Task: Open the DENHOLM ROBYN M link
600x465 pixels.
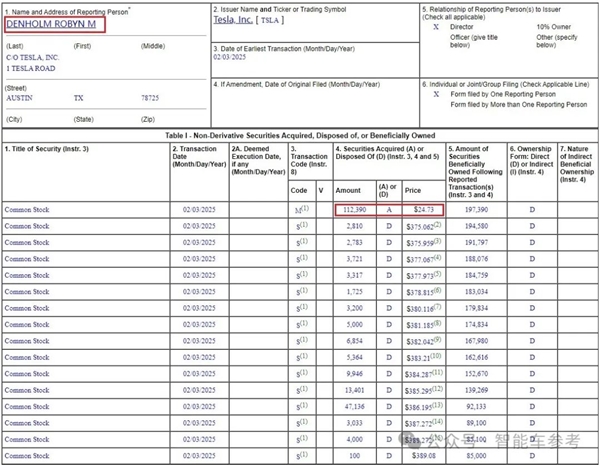Action: (x=51, y=24)
